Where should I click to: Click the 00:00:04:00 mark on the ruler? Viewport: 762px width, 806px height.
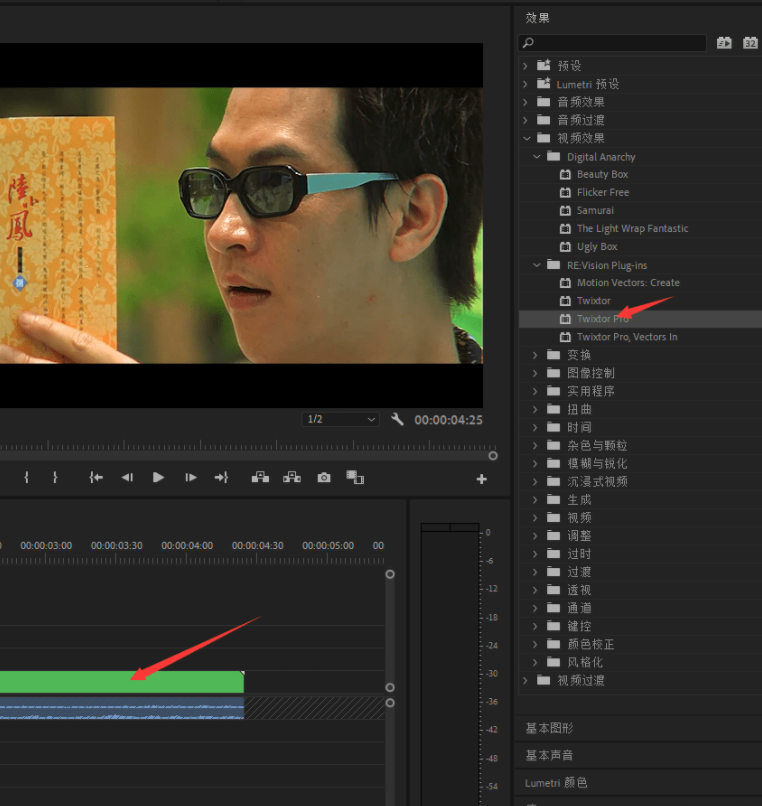187,545
